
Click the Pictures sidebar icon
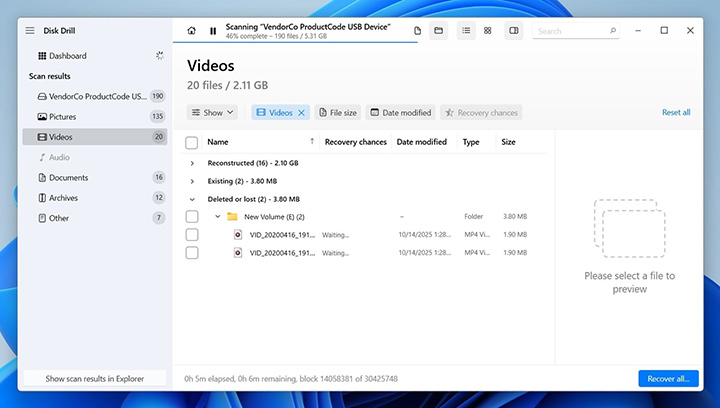click(42, 117)
